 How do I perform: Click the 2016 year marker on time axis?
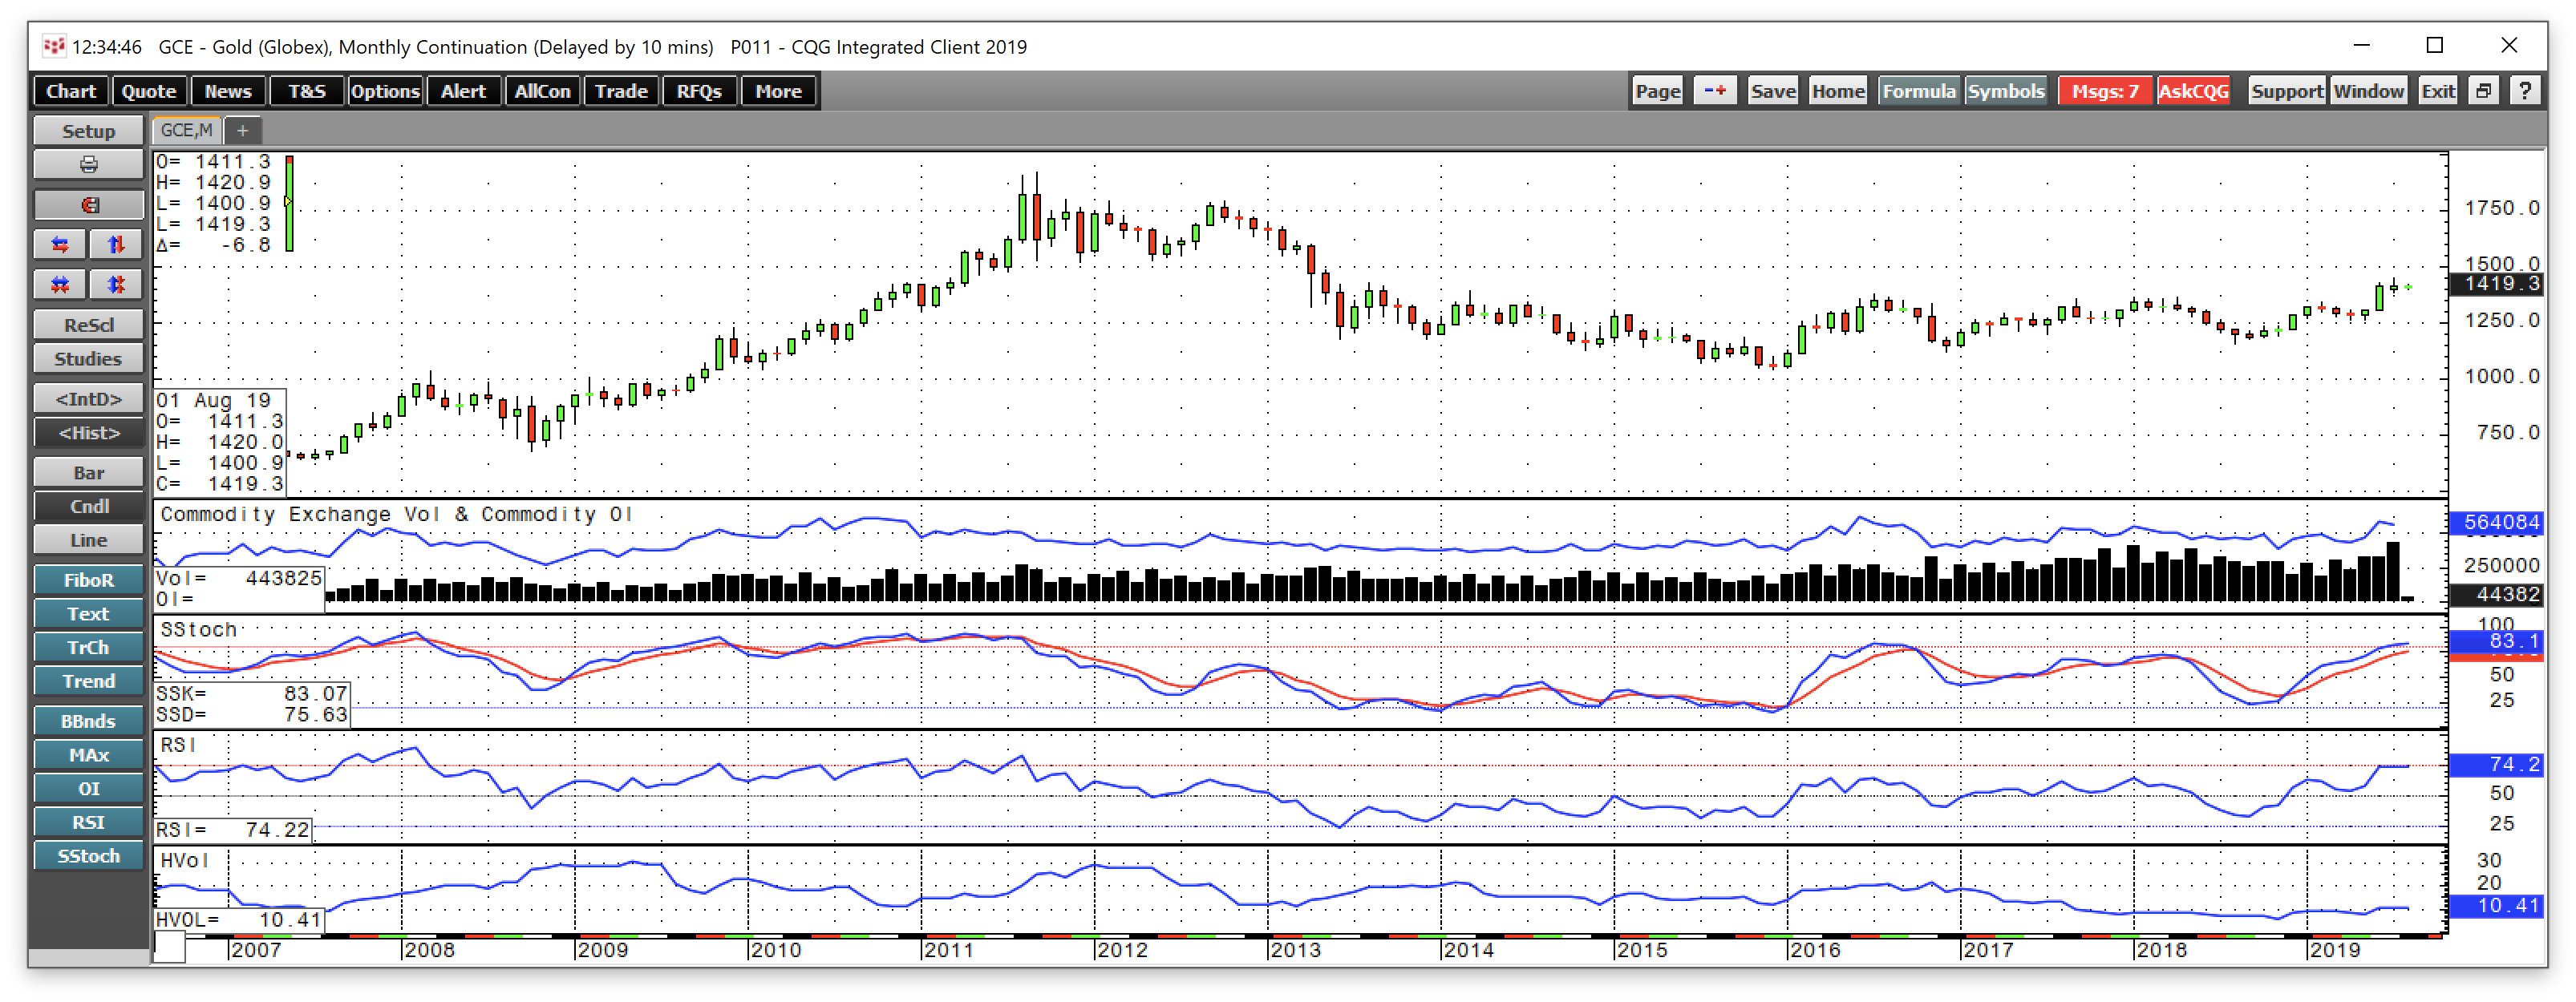click(1815, 950)
